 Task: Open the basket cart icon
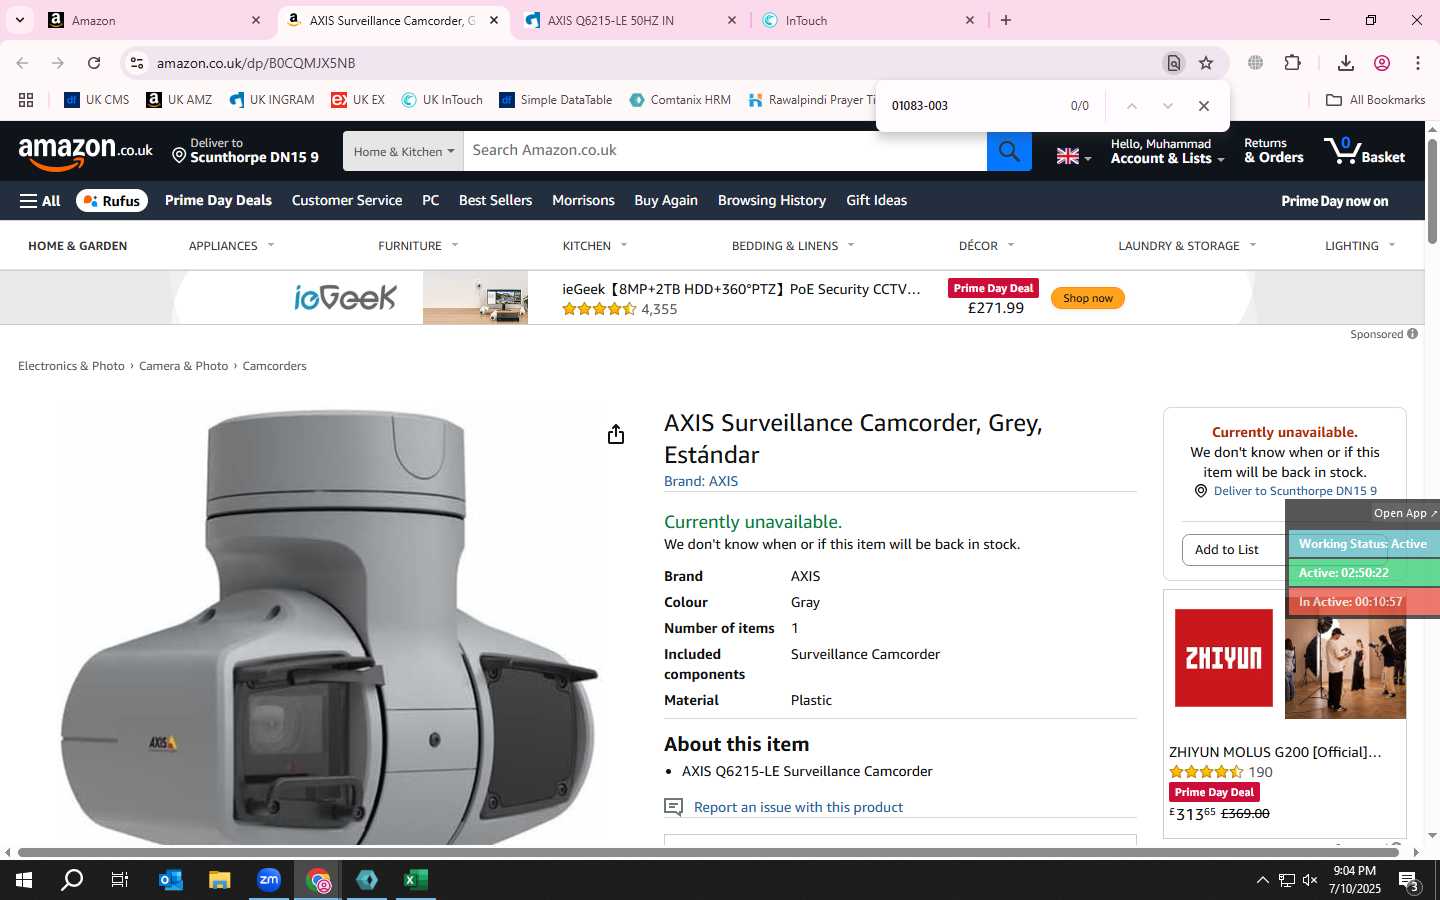pos(1364,151)
